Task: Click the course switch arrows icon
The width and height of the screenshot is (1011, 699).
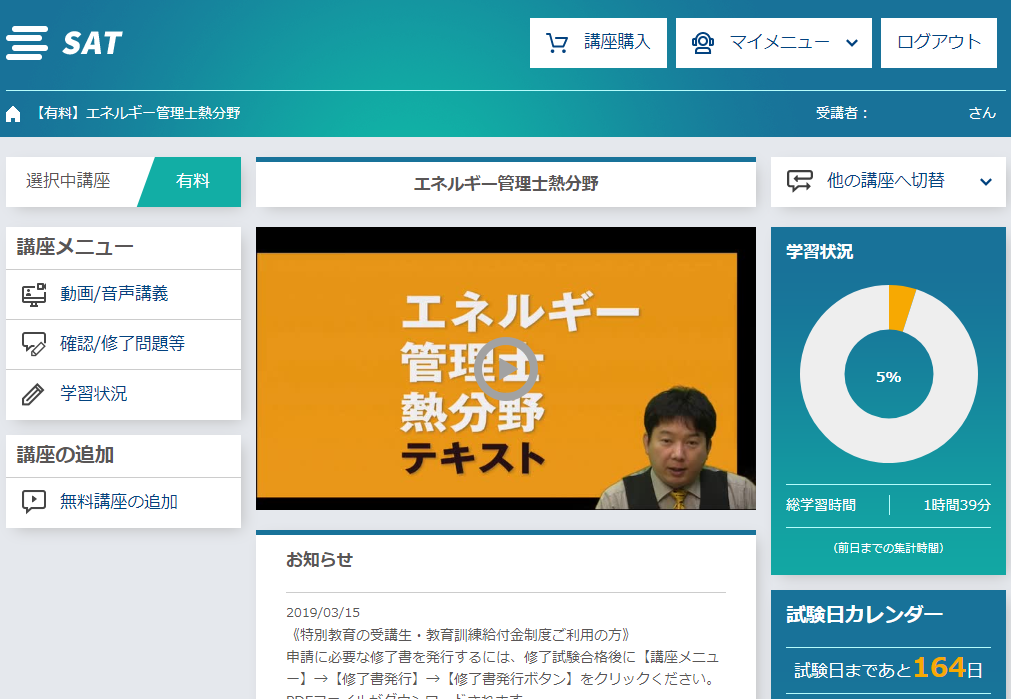Action: coord(799,181)
